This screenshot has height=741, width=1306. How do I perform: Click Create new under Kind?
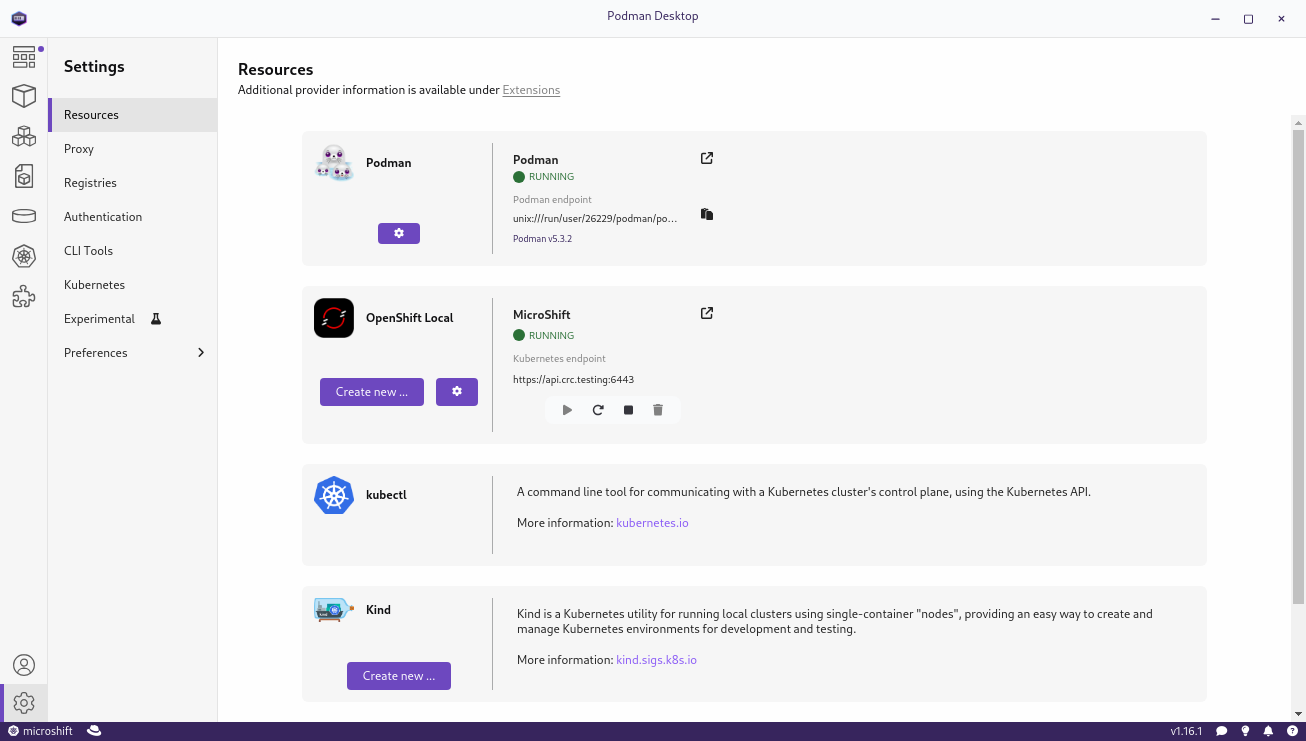click(399, 676)
